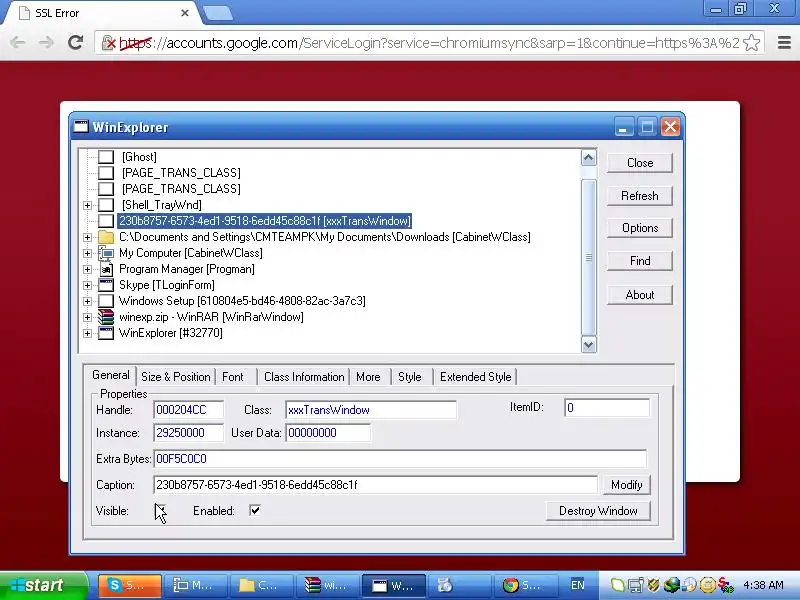This screenshot has height=600, width=800.
Task: Switch to the General tab
Action: pos(111,376)
